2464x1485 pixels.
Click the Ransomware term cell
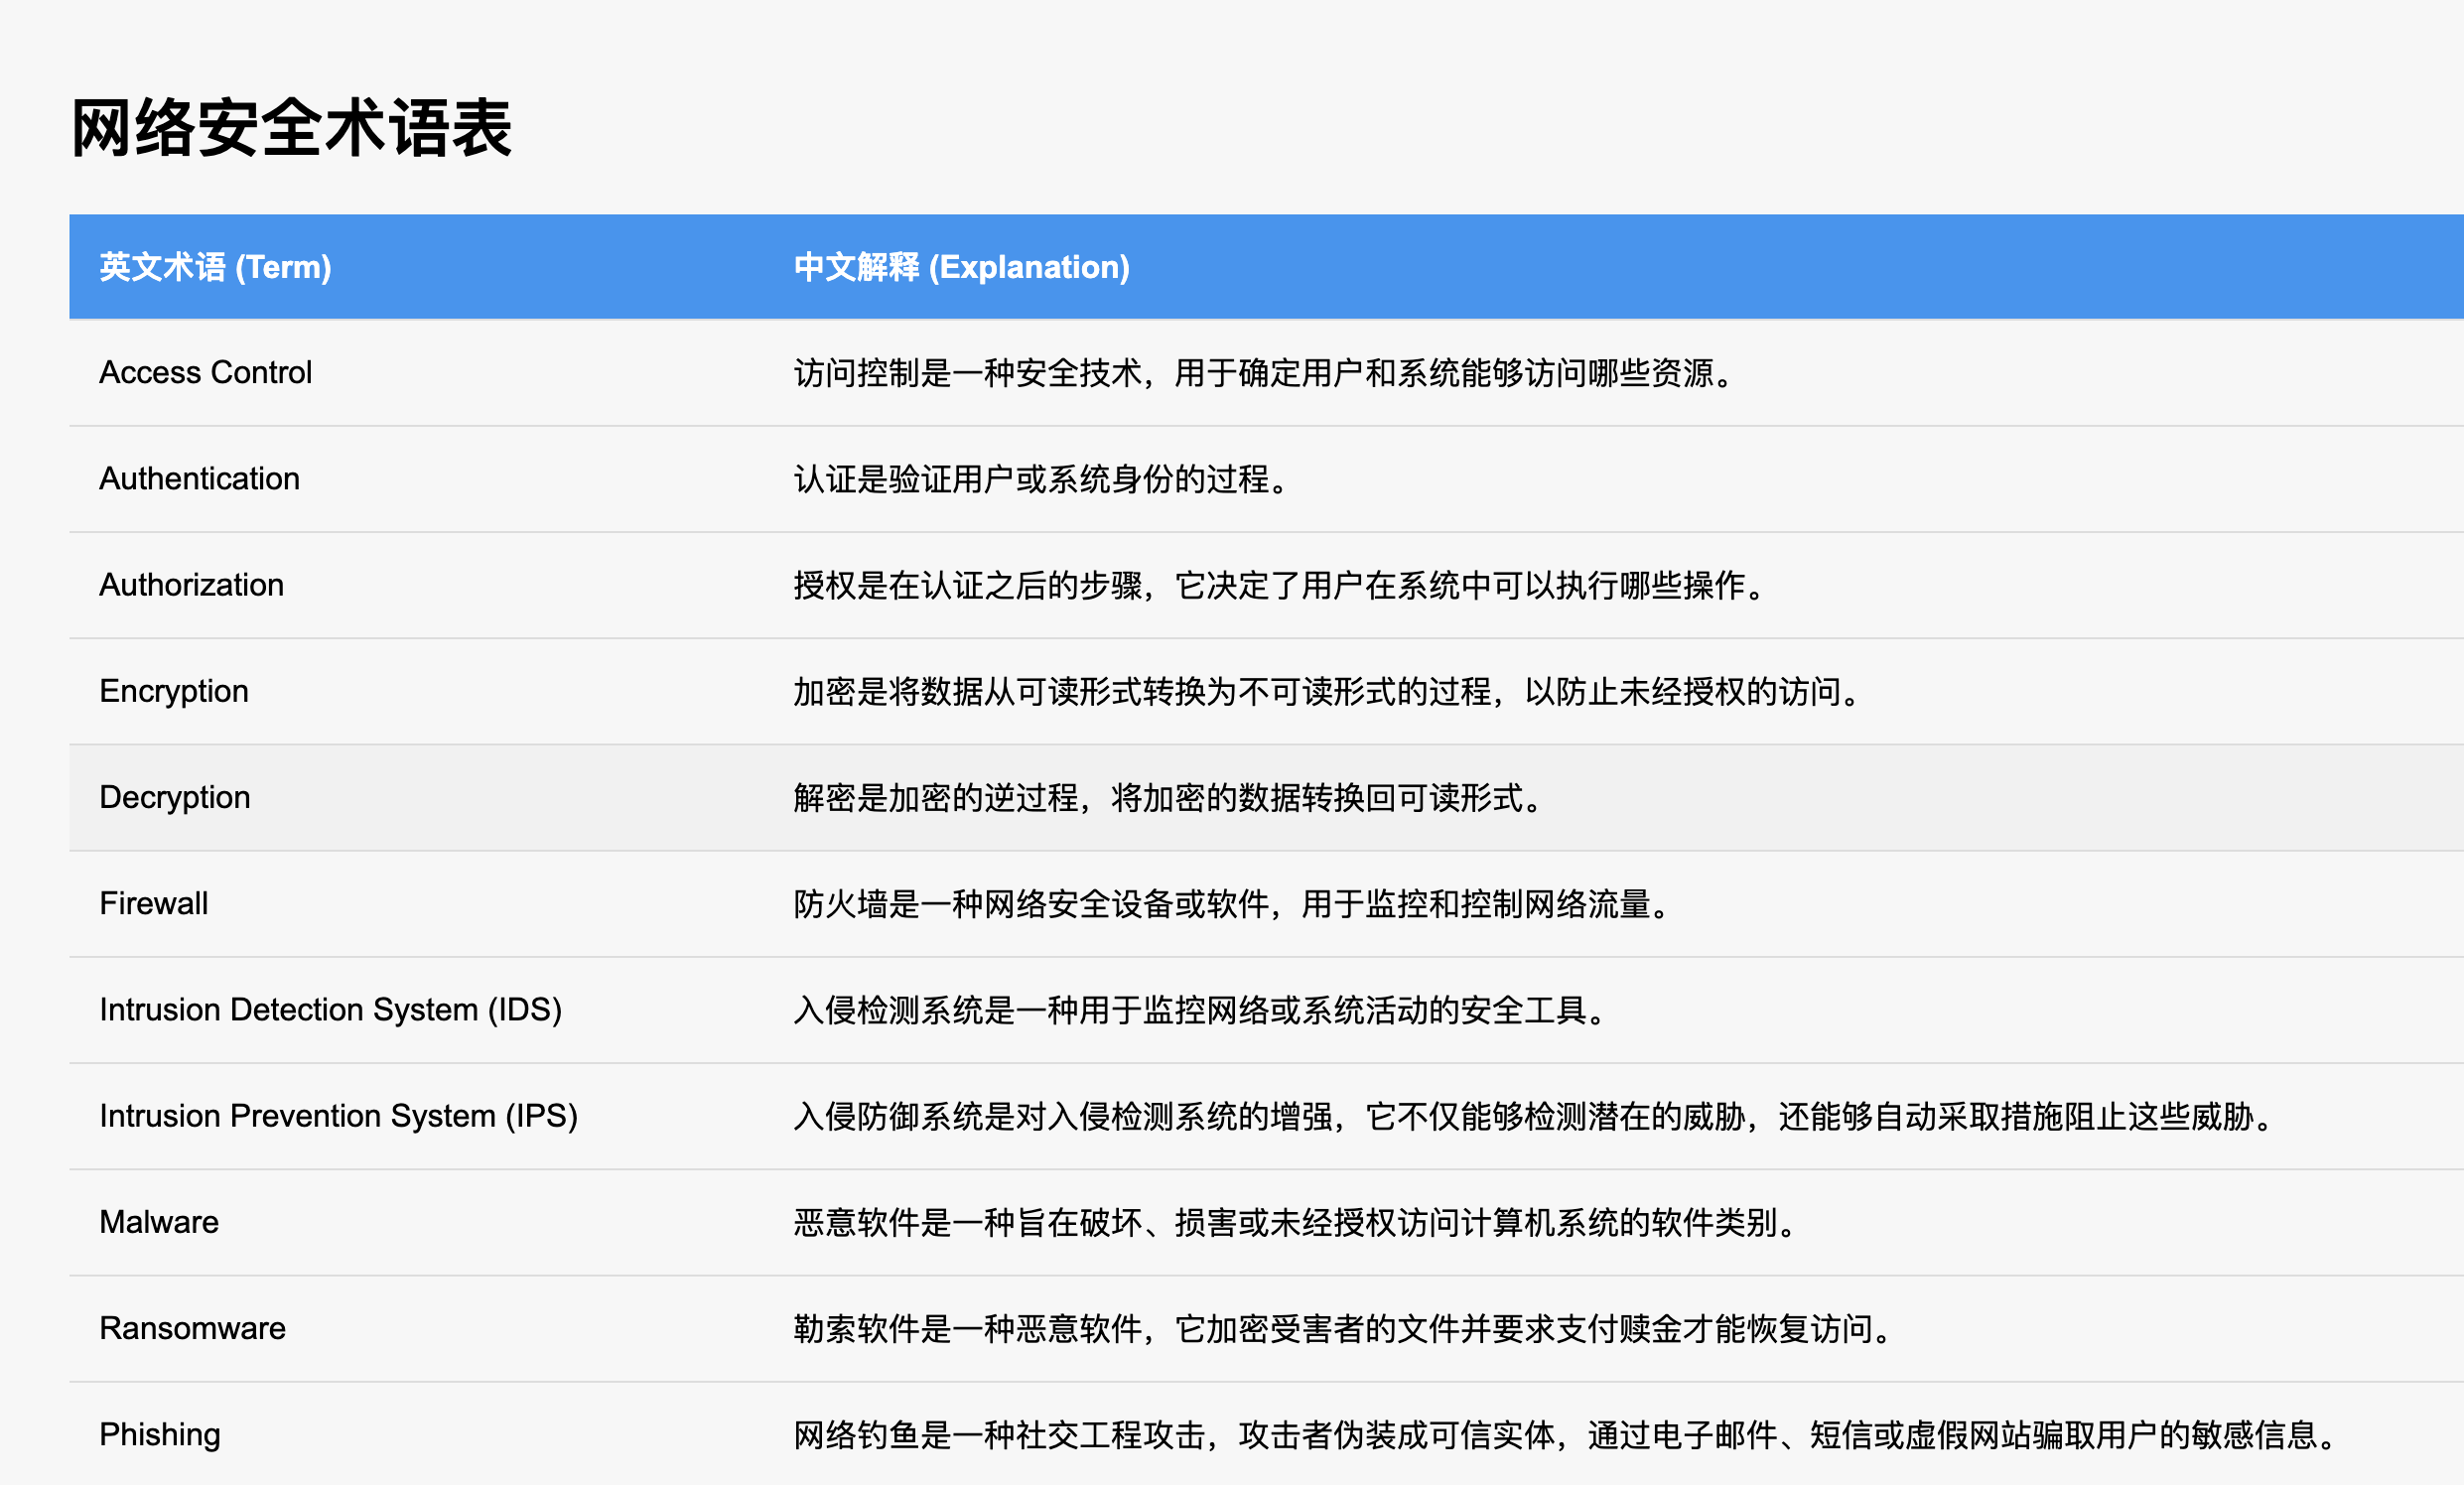click(x=192, y=1328)
